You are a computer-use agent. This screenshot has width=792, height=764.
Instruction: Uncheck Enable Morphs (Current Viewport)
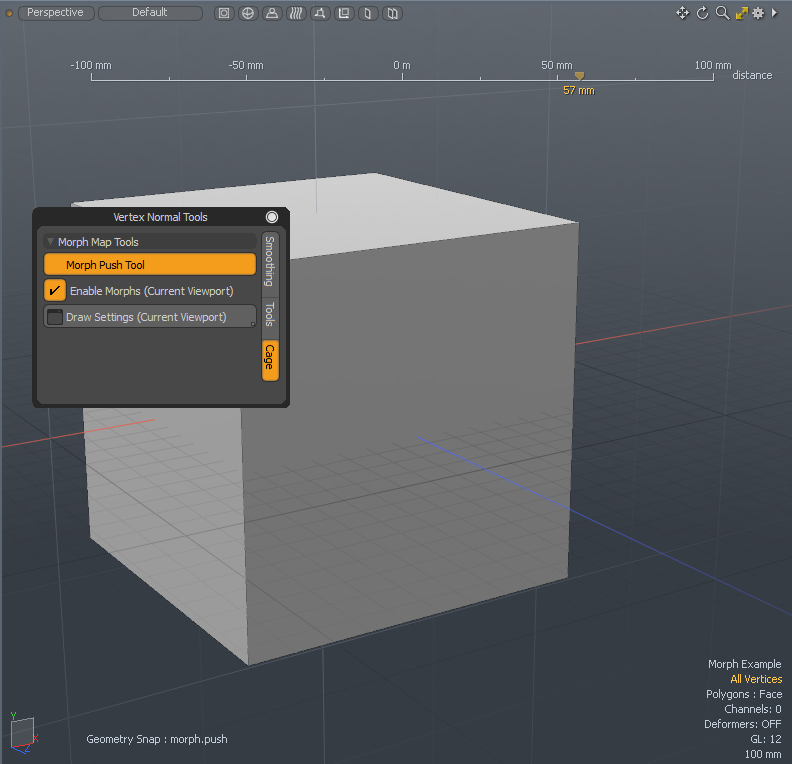56,291
